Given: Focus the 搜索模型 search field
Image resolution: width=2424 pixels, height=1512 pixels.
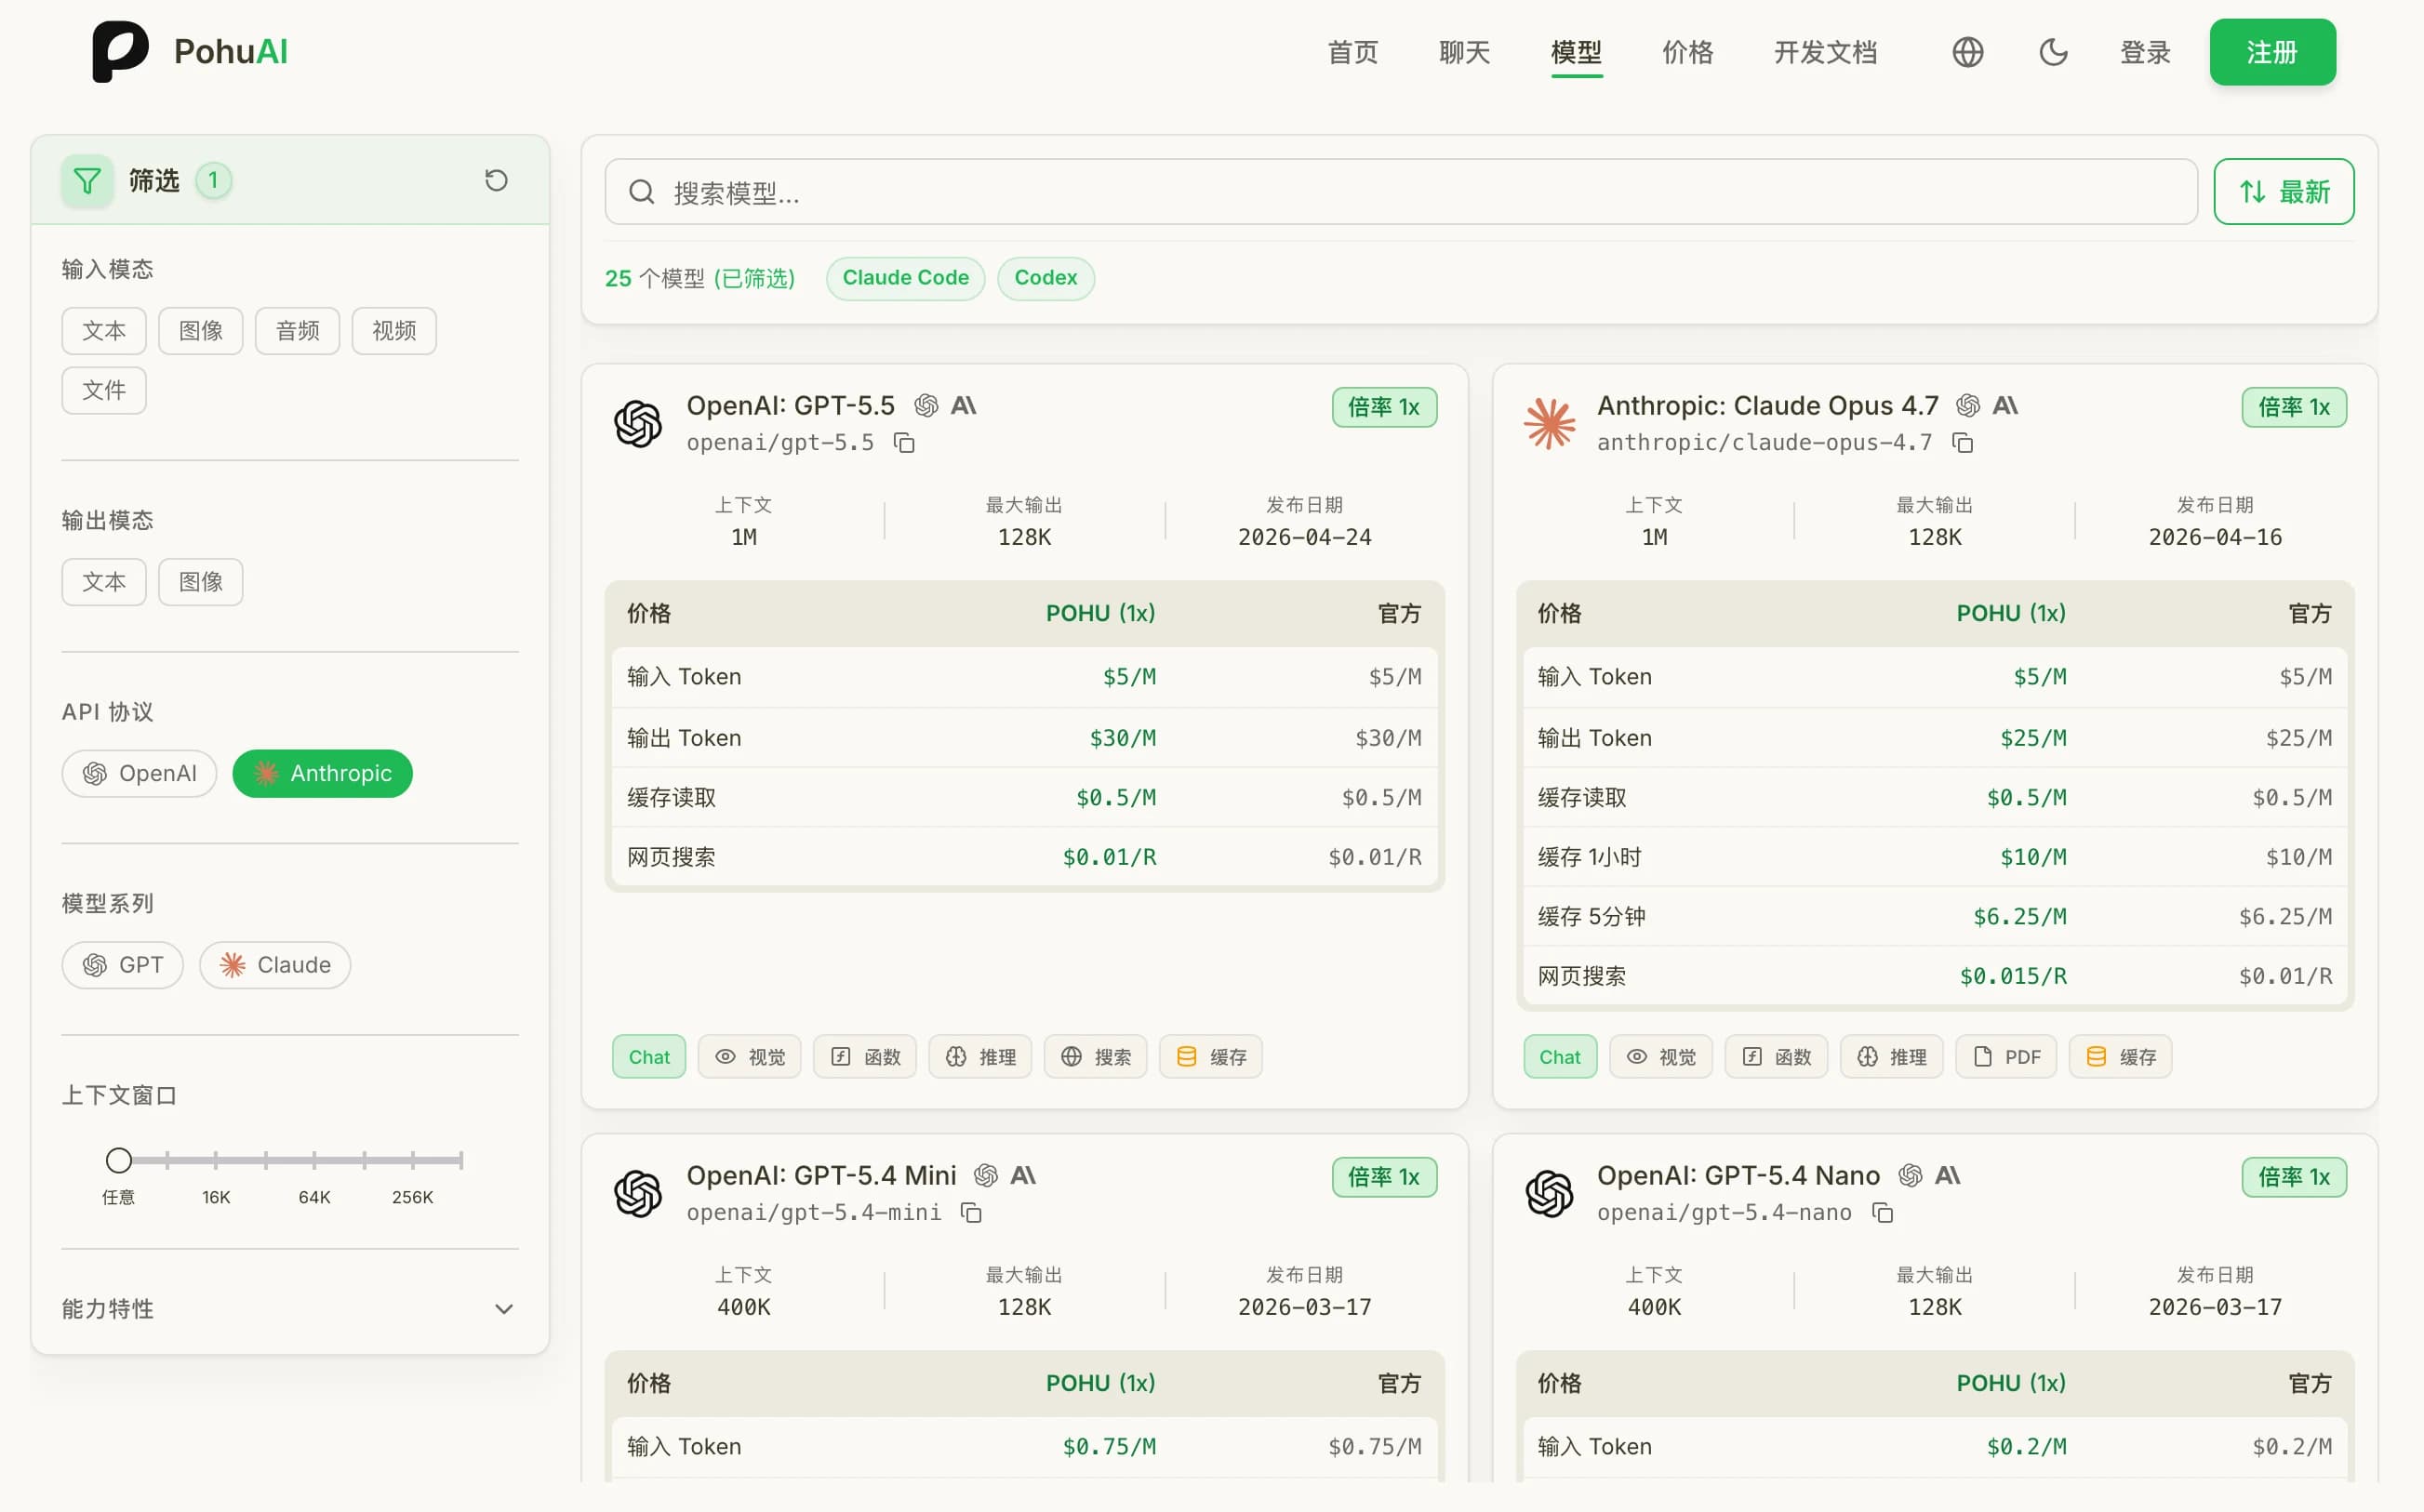Looking at the screenshot, I should coord(1401,192).
